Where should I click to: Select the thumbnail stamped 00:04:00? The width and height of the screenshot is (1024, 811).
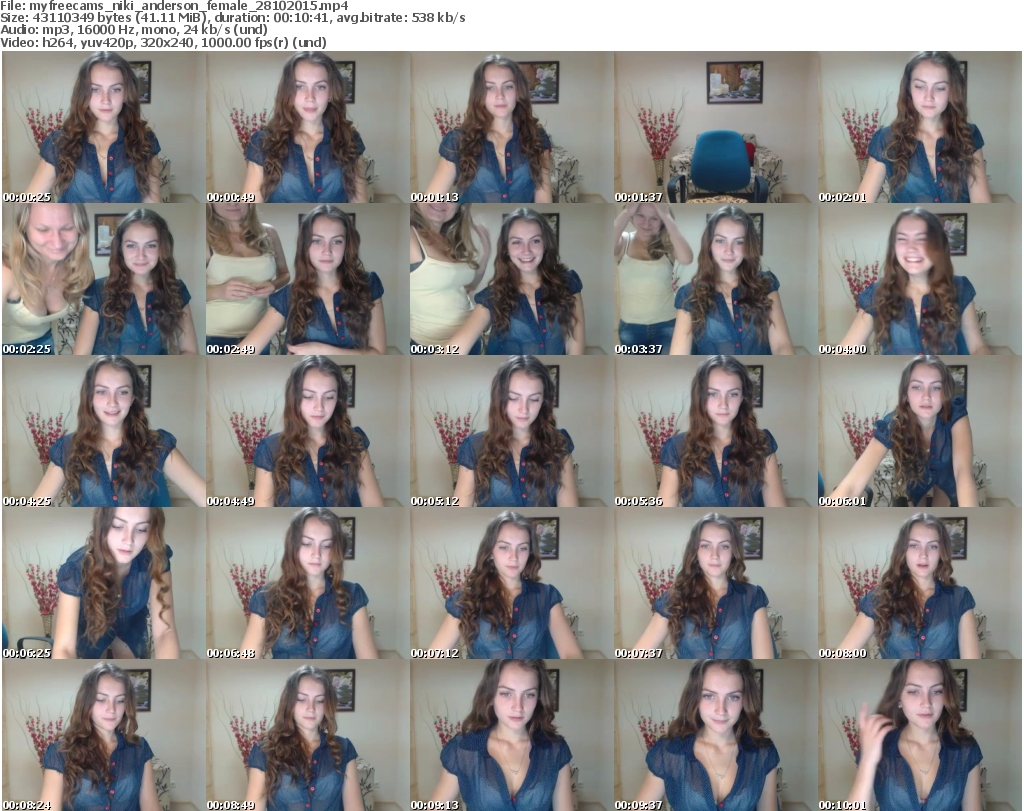point(920,279)
